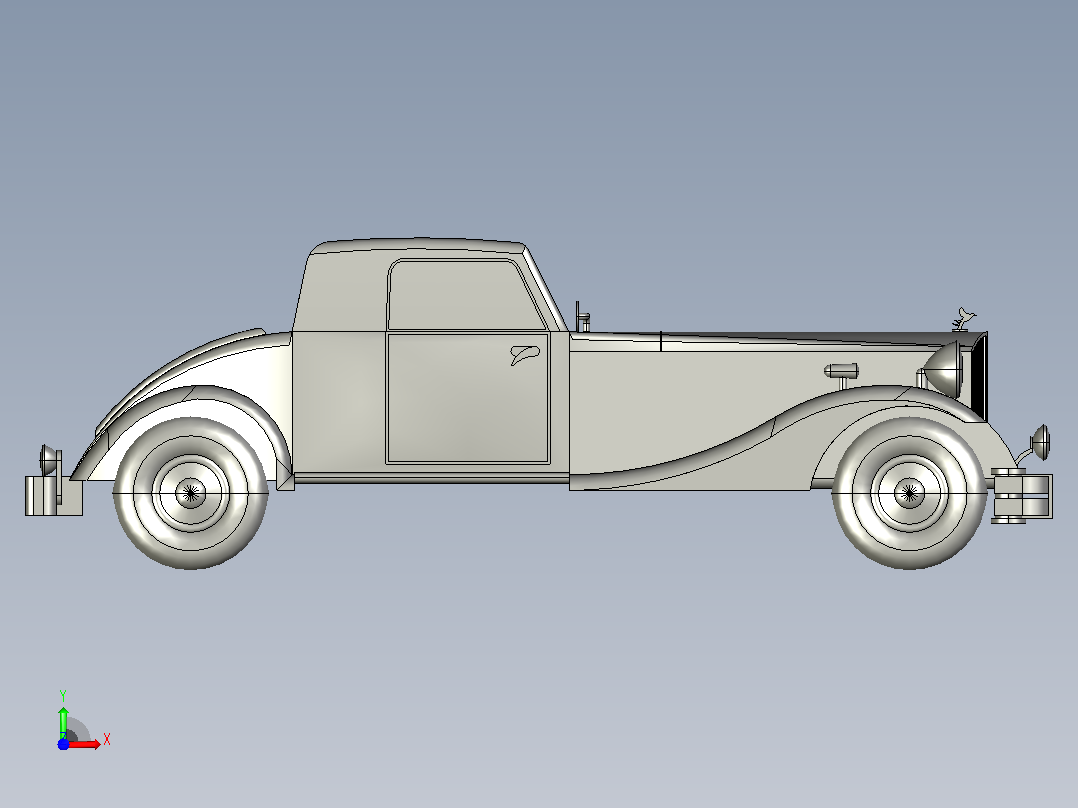Select the rear quarter body panel behind the door
The height and width of the screenshot is (808, 1078).
click(x=339, y=402)
